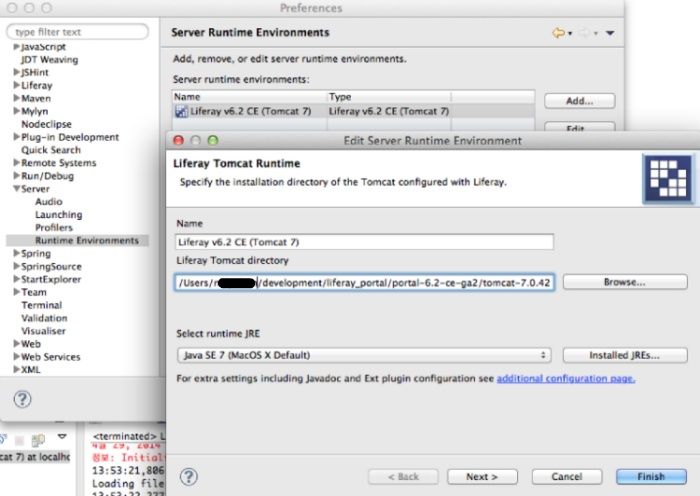
Task: Open the Select runtime JRE dropdown
Action: click(364, 355)
